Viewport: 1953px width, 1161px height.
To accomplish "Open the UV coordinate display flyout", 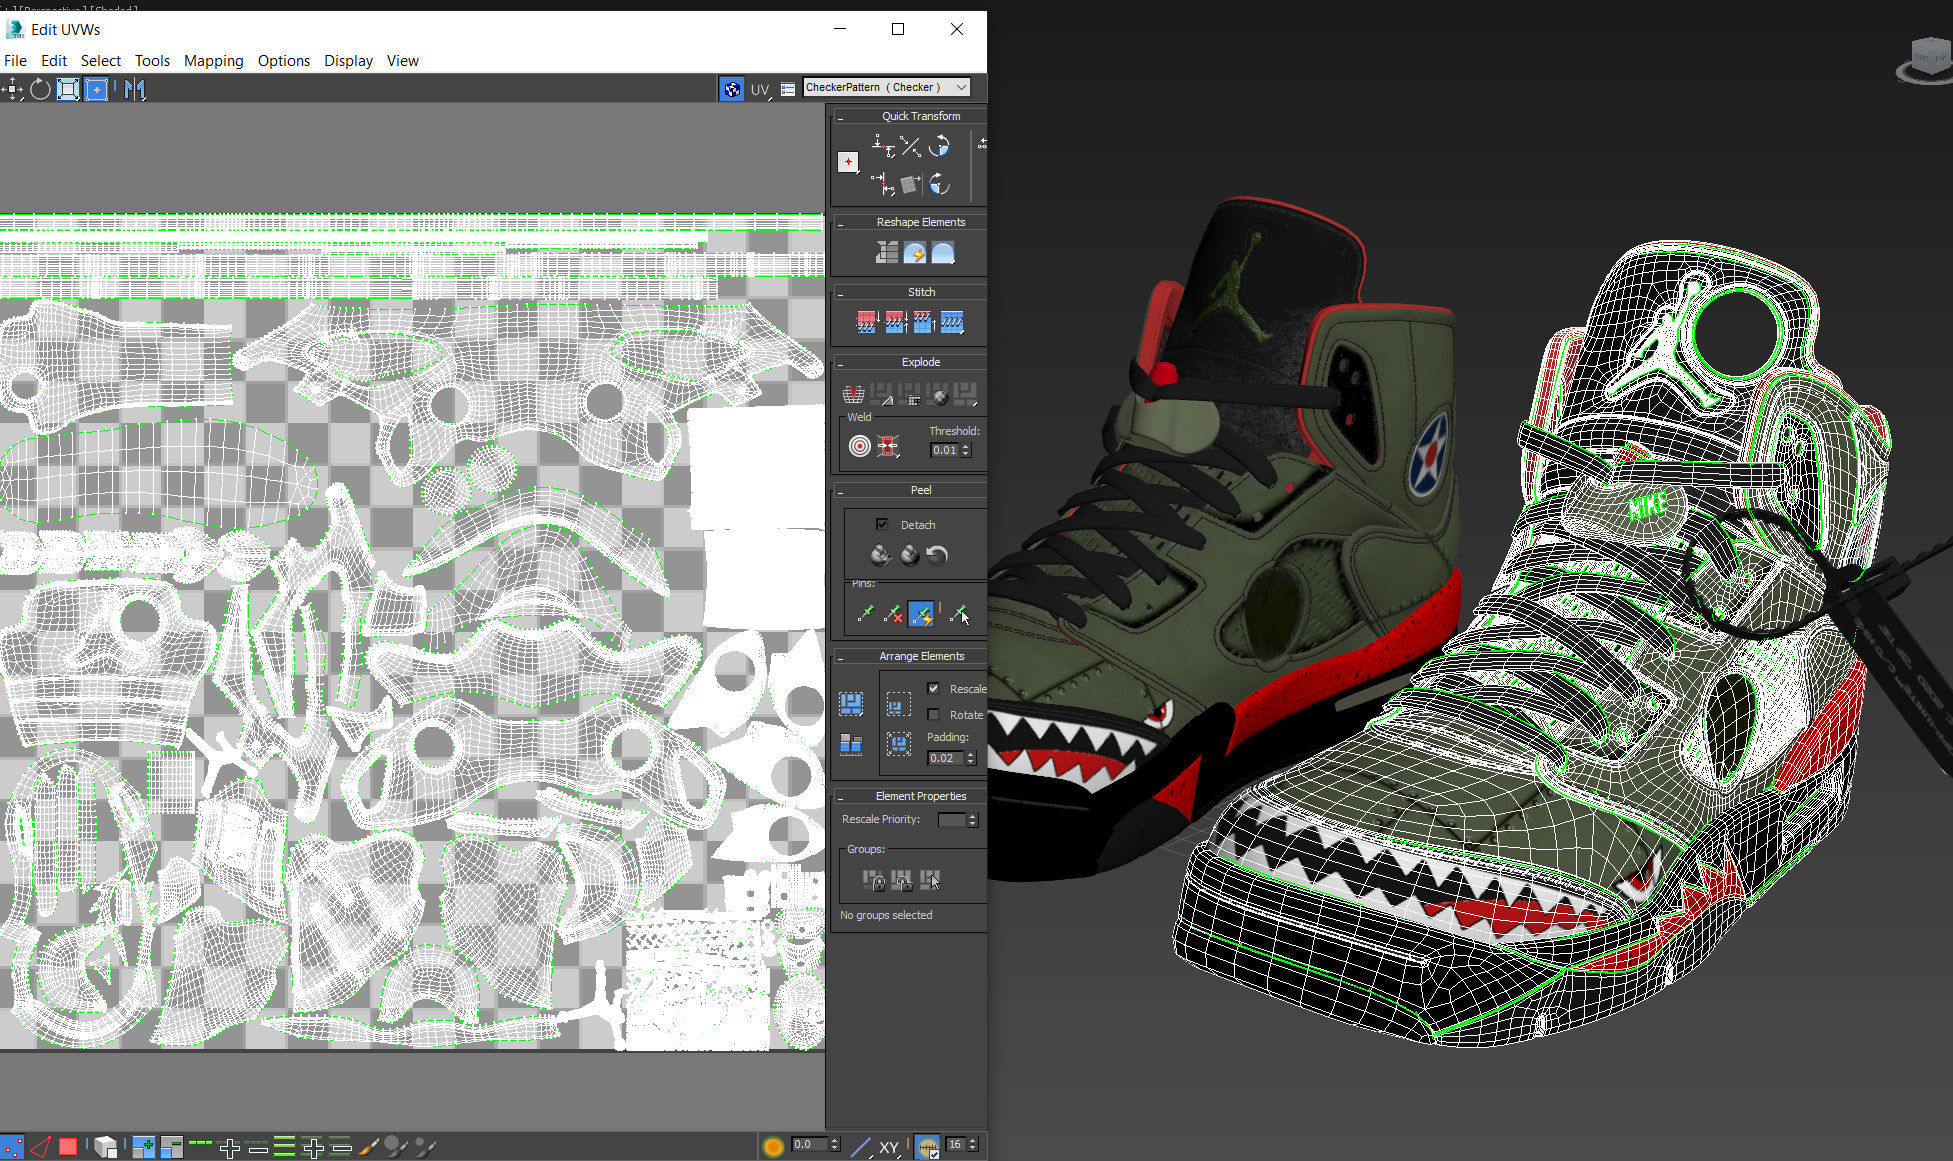I will (760, 89).
